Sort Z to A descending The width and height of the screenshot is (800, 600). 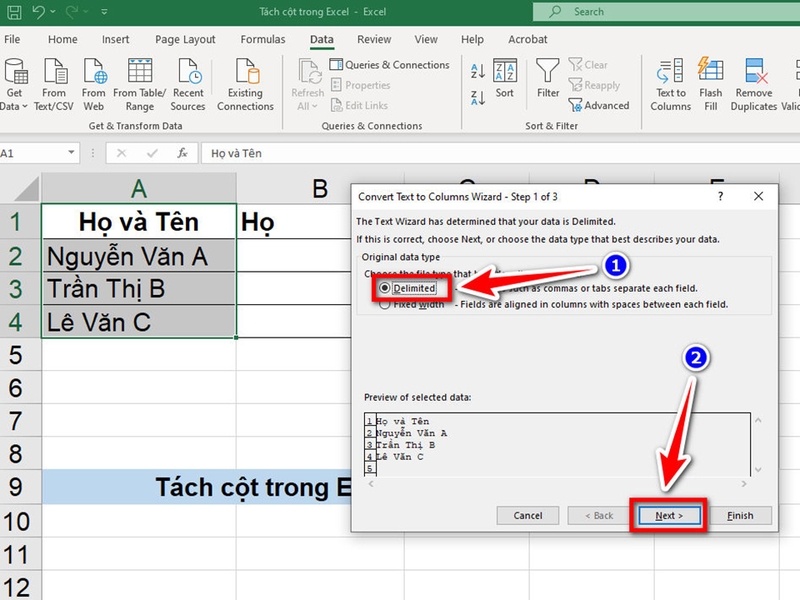[x=478, y=97]
